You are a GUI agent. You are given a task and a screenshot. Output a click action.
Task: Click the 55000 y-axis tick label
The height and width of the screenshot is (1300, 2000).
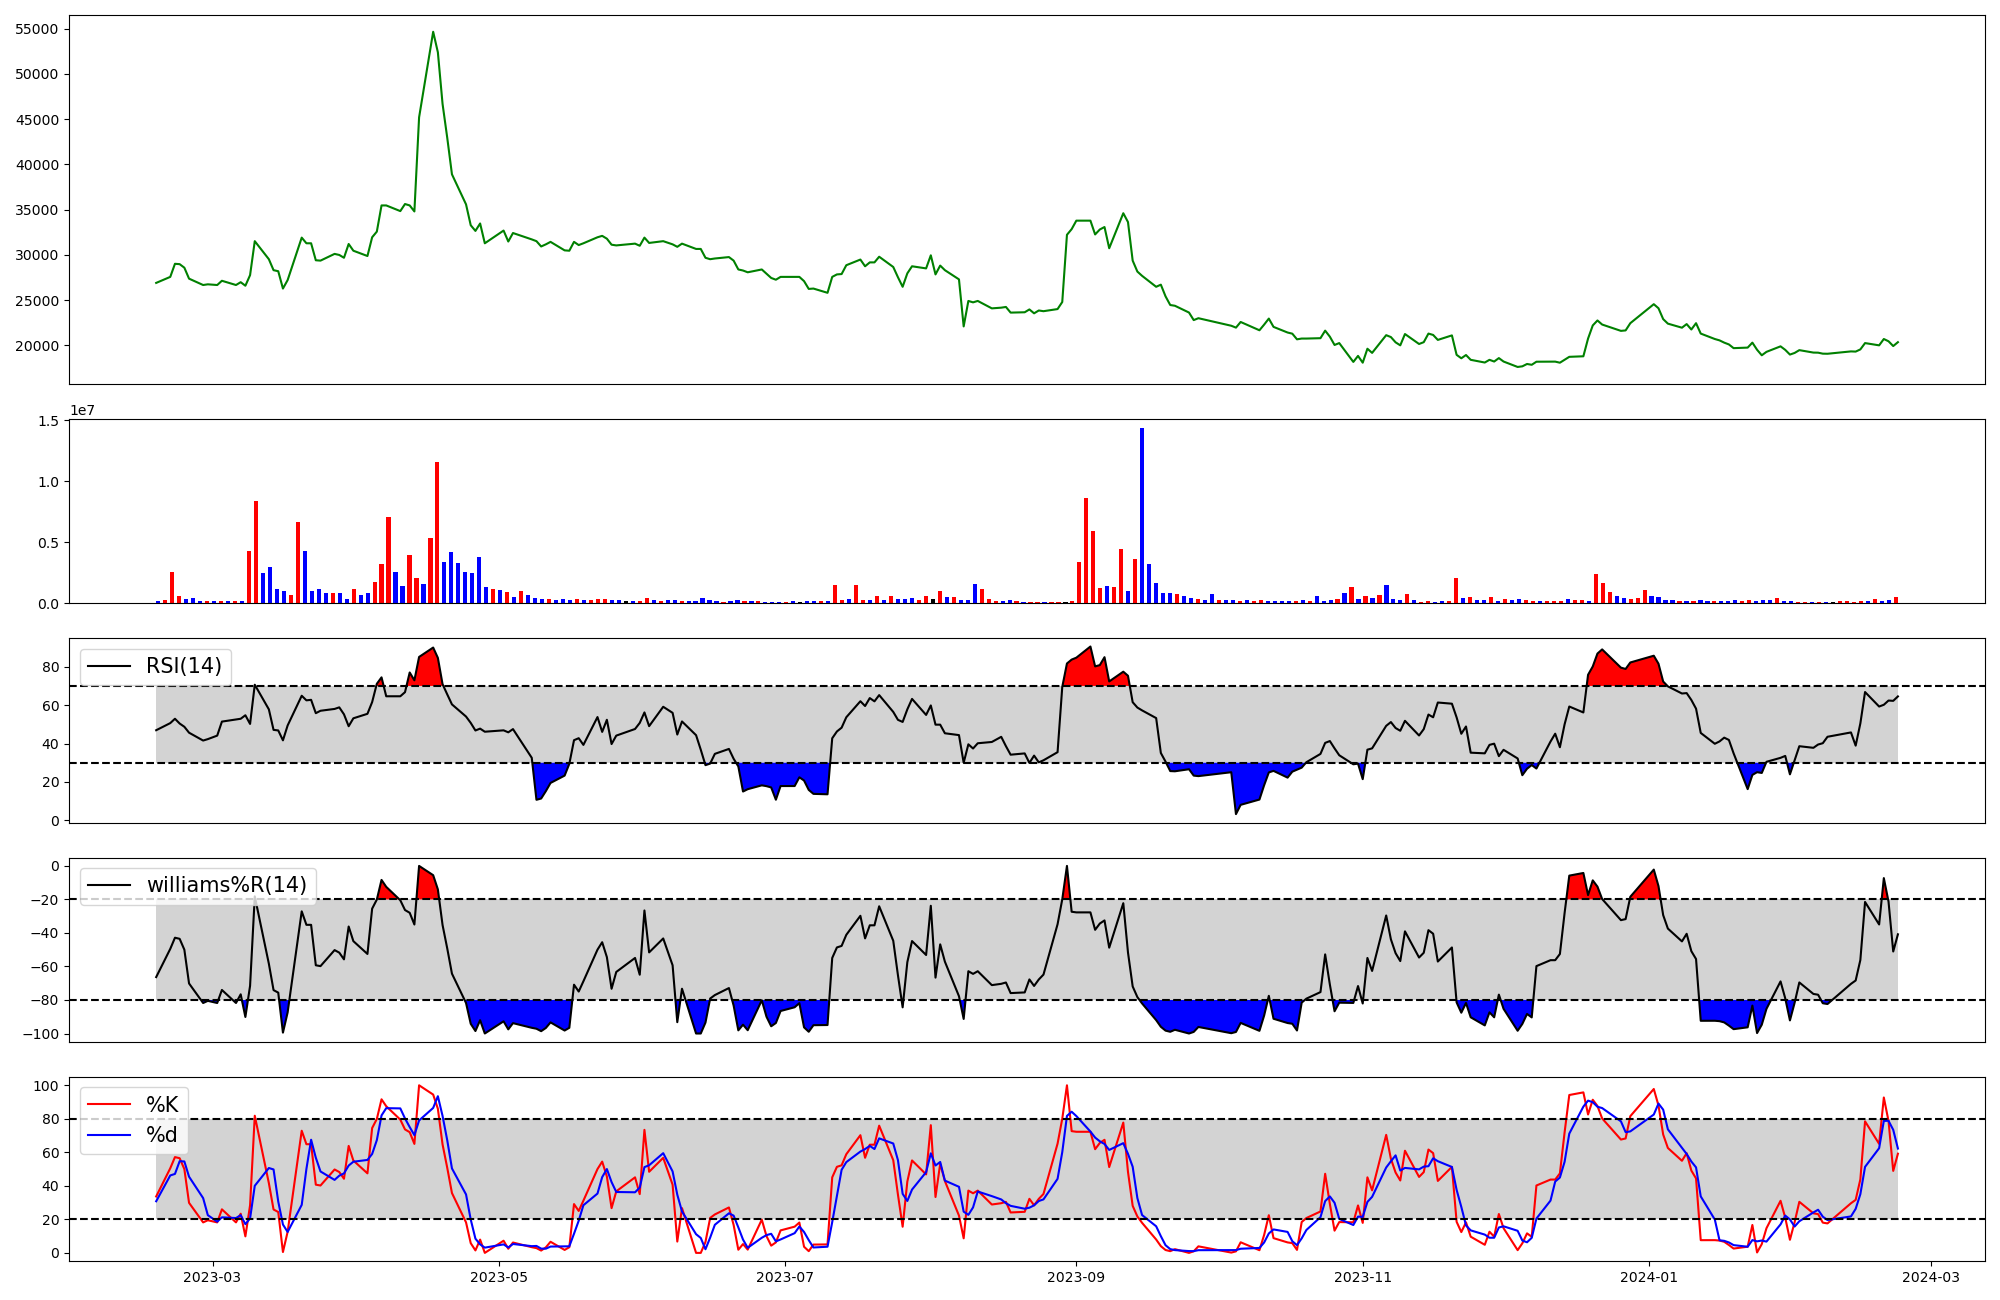37,29
